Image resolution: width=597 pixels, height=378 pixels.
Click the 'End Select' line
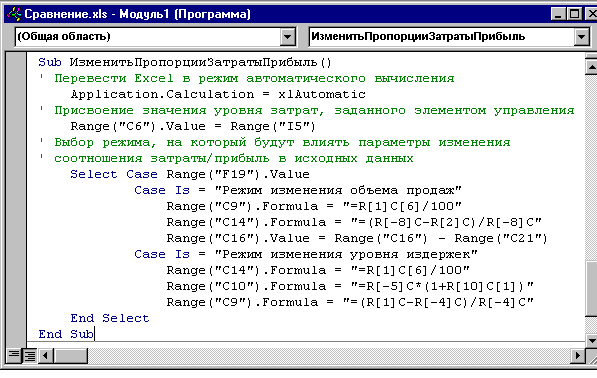coord(110,318)
